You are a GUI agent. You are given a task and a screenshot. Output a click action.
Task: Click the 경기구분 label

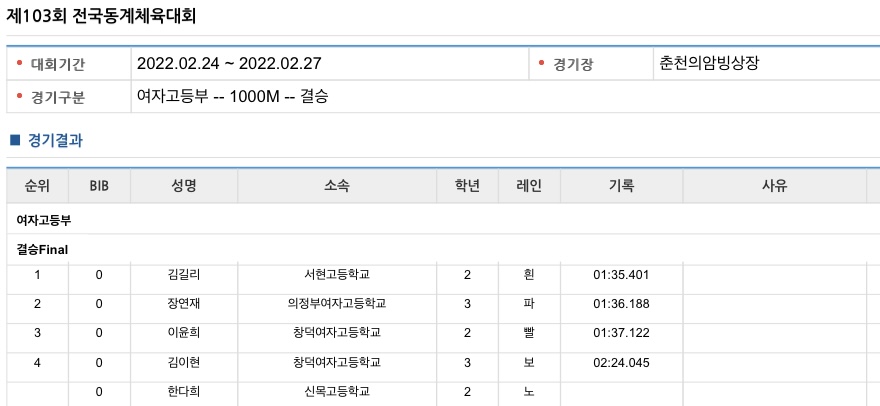58,98
